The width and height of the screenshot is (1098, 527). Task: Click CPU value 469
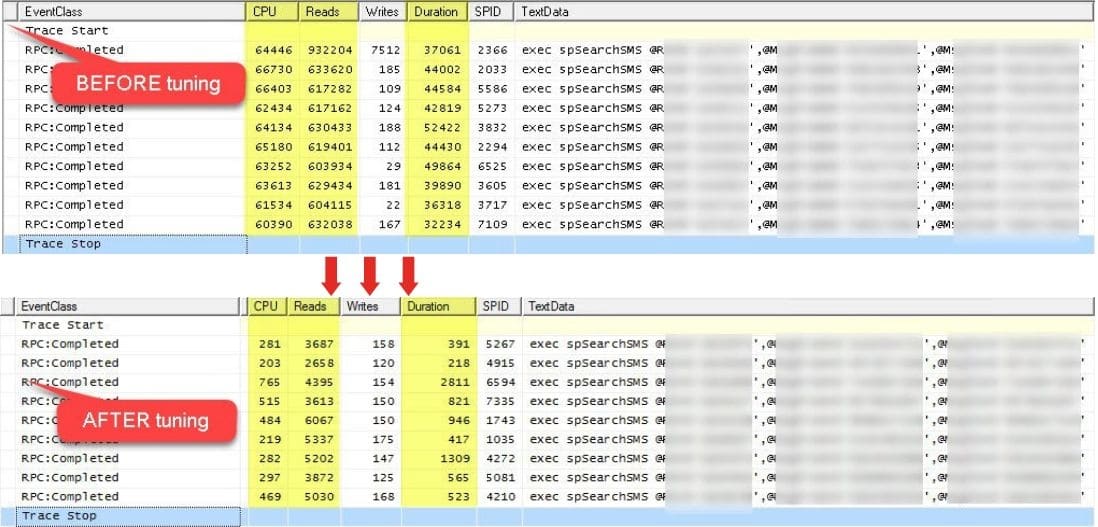pyautogui.click(x=269, y=497)
